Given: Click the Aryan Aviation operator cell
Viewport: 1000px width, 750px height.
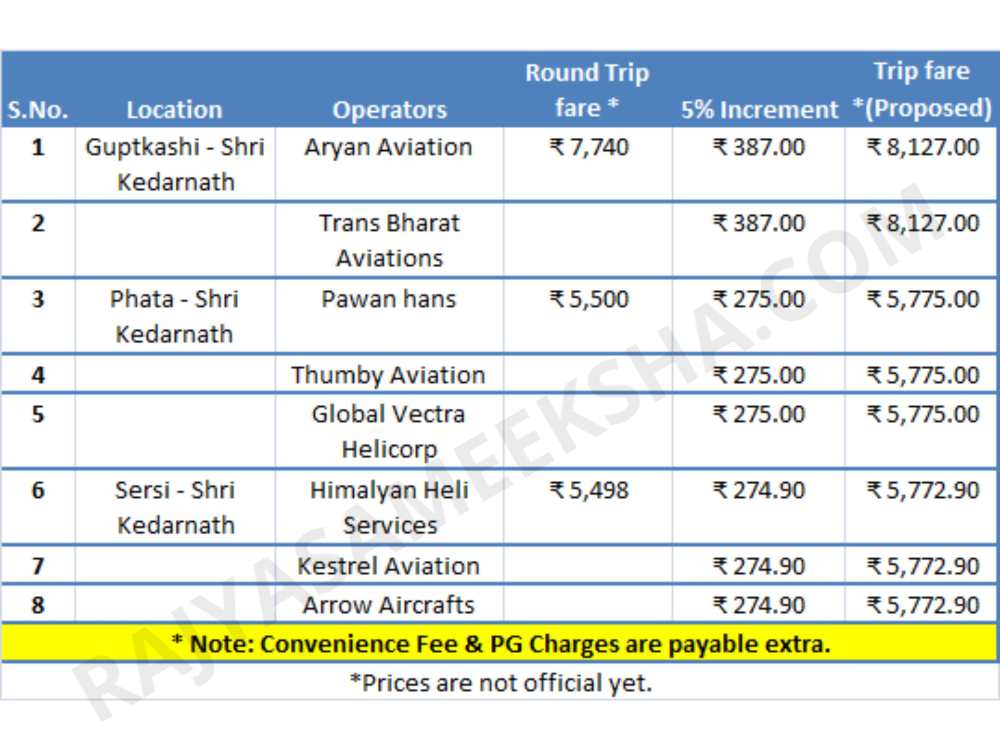Looking at the screenshot, I should click(389, 147).
